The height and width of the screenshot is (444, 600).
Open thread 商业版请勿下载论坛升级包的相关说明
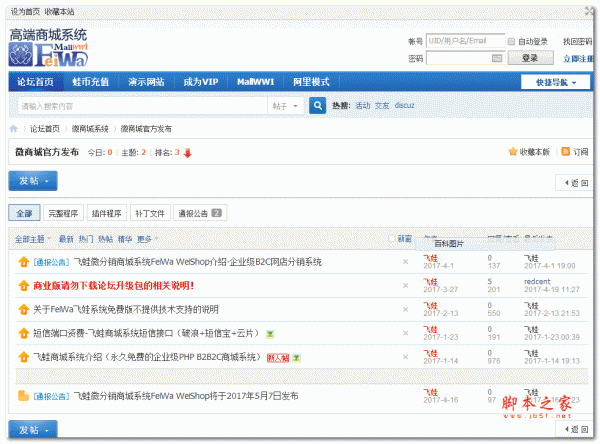point(114,286)
